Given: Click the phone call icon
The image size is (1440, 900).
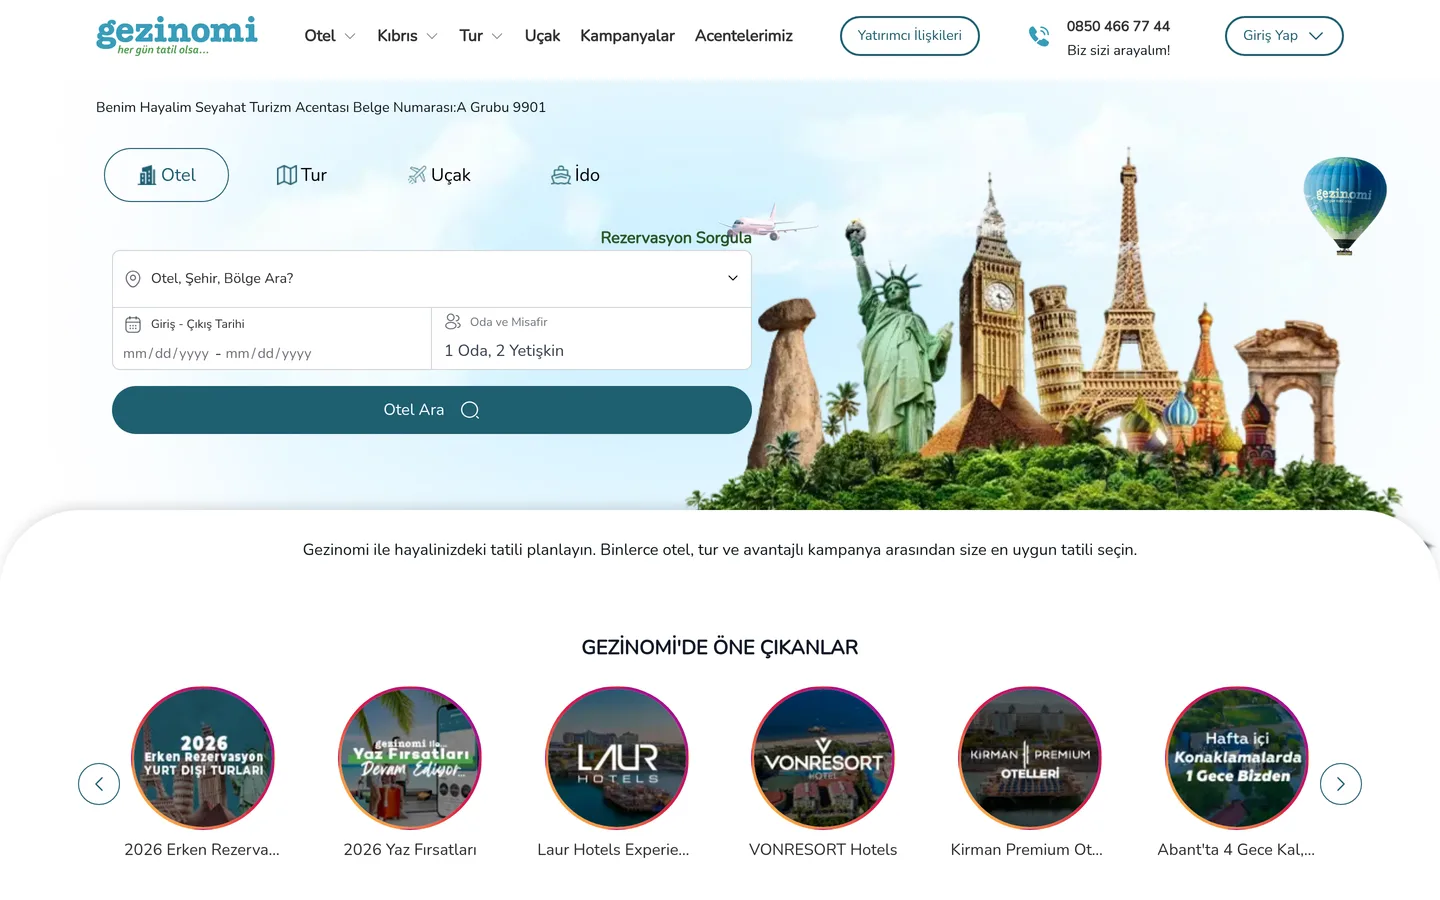Looking at the screenshot, I should click(1039, 36).
